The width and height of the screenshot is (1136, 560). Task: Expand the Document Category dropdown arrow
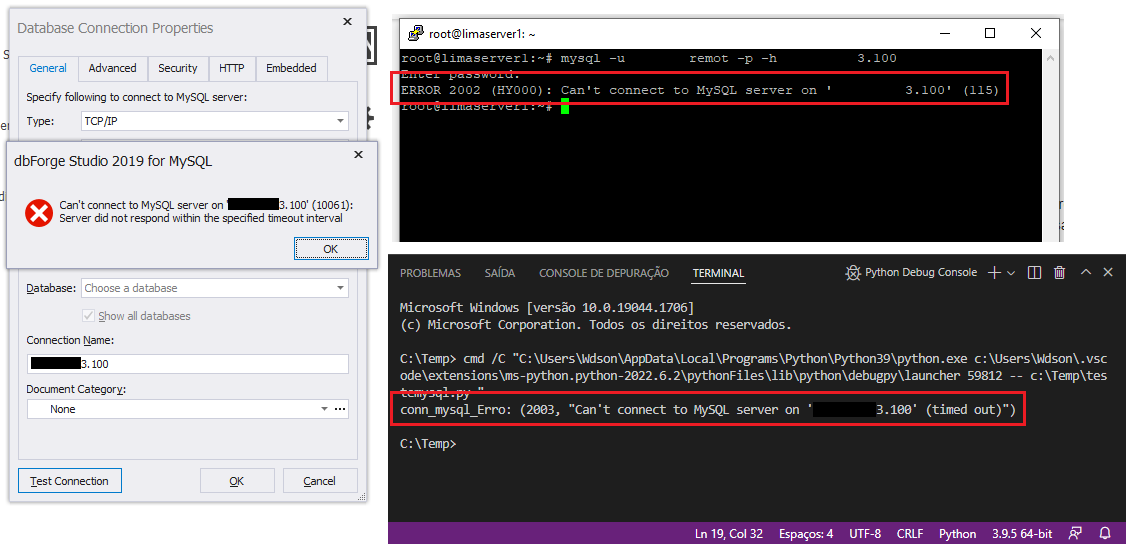[325, 409]
